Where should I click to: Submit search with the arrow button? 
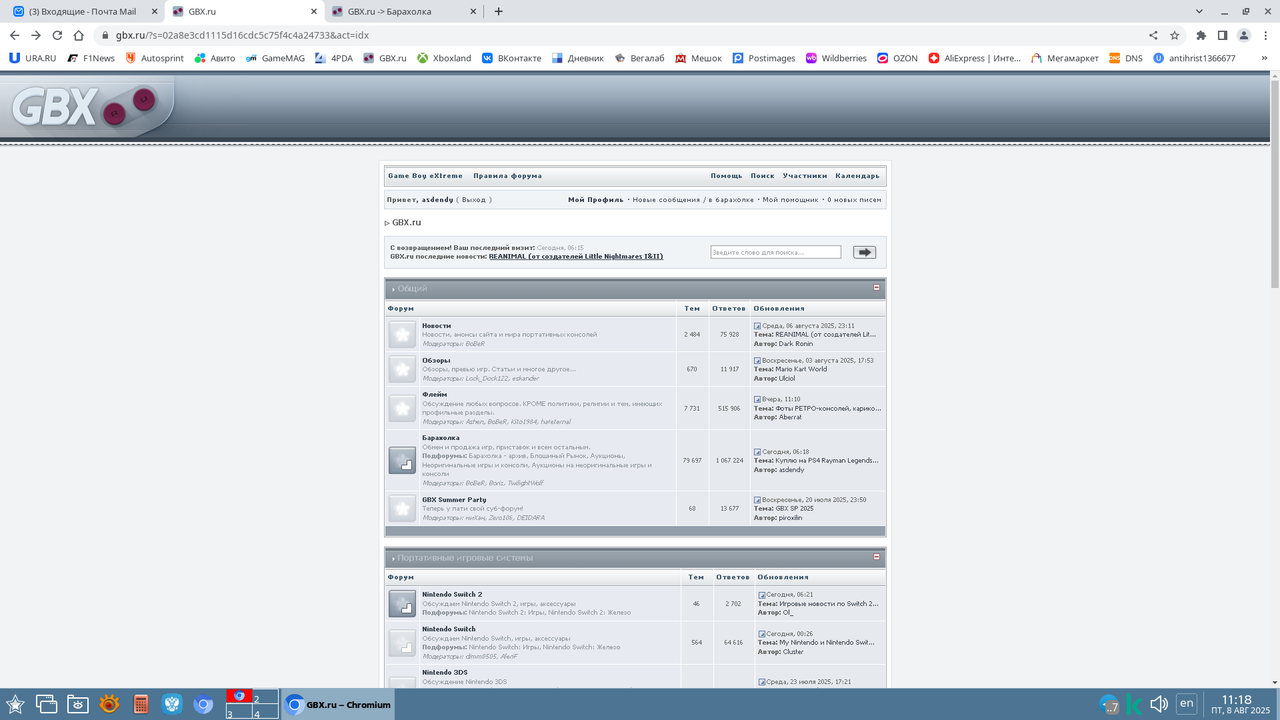tap(864, 253)
